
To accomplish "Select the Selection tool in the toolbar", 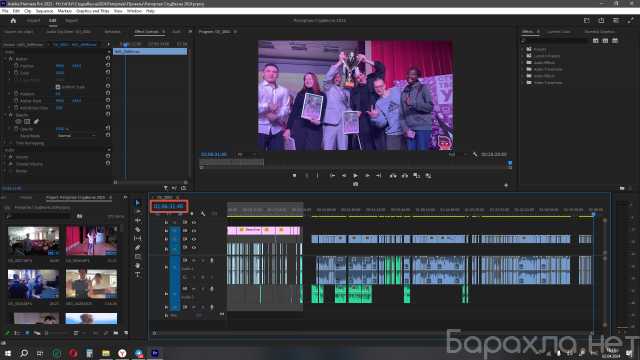I will 138,203.
